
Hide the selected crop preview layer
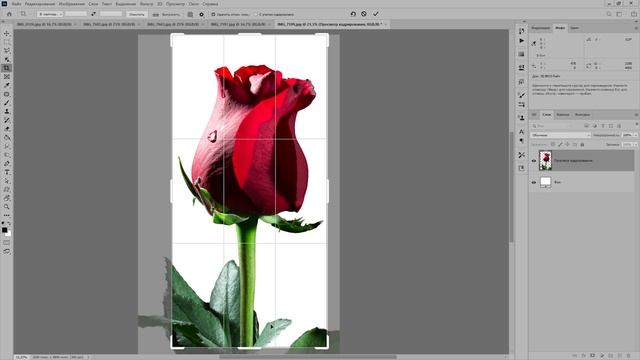(534, 161)
